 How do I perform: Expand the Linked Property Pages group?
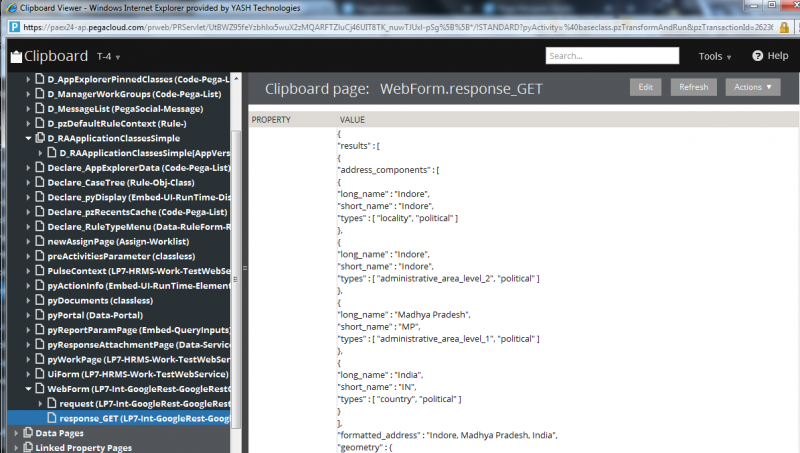tap(16, 448)
